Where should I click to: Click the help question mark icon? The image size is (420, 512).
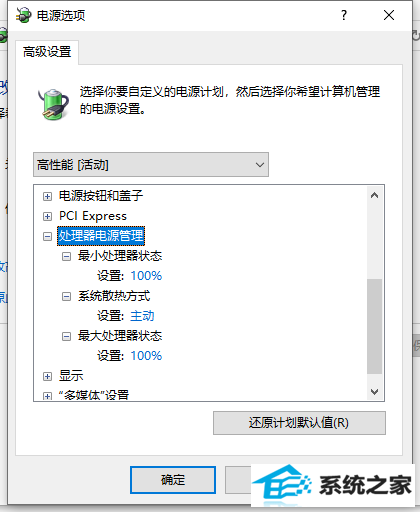tap(344, 15)
